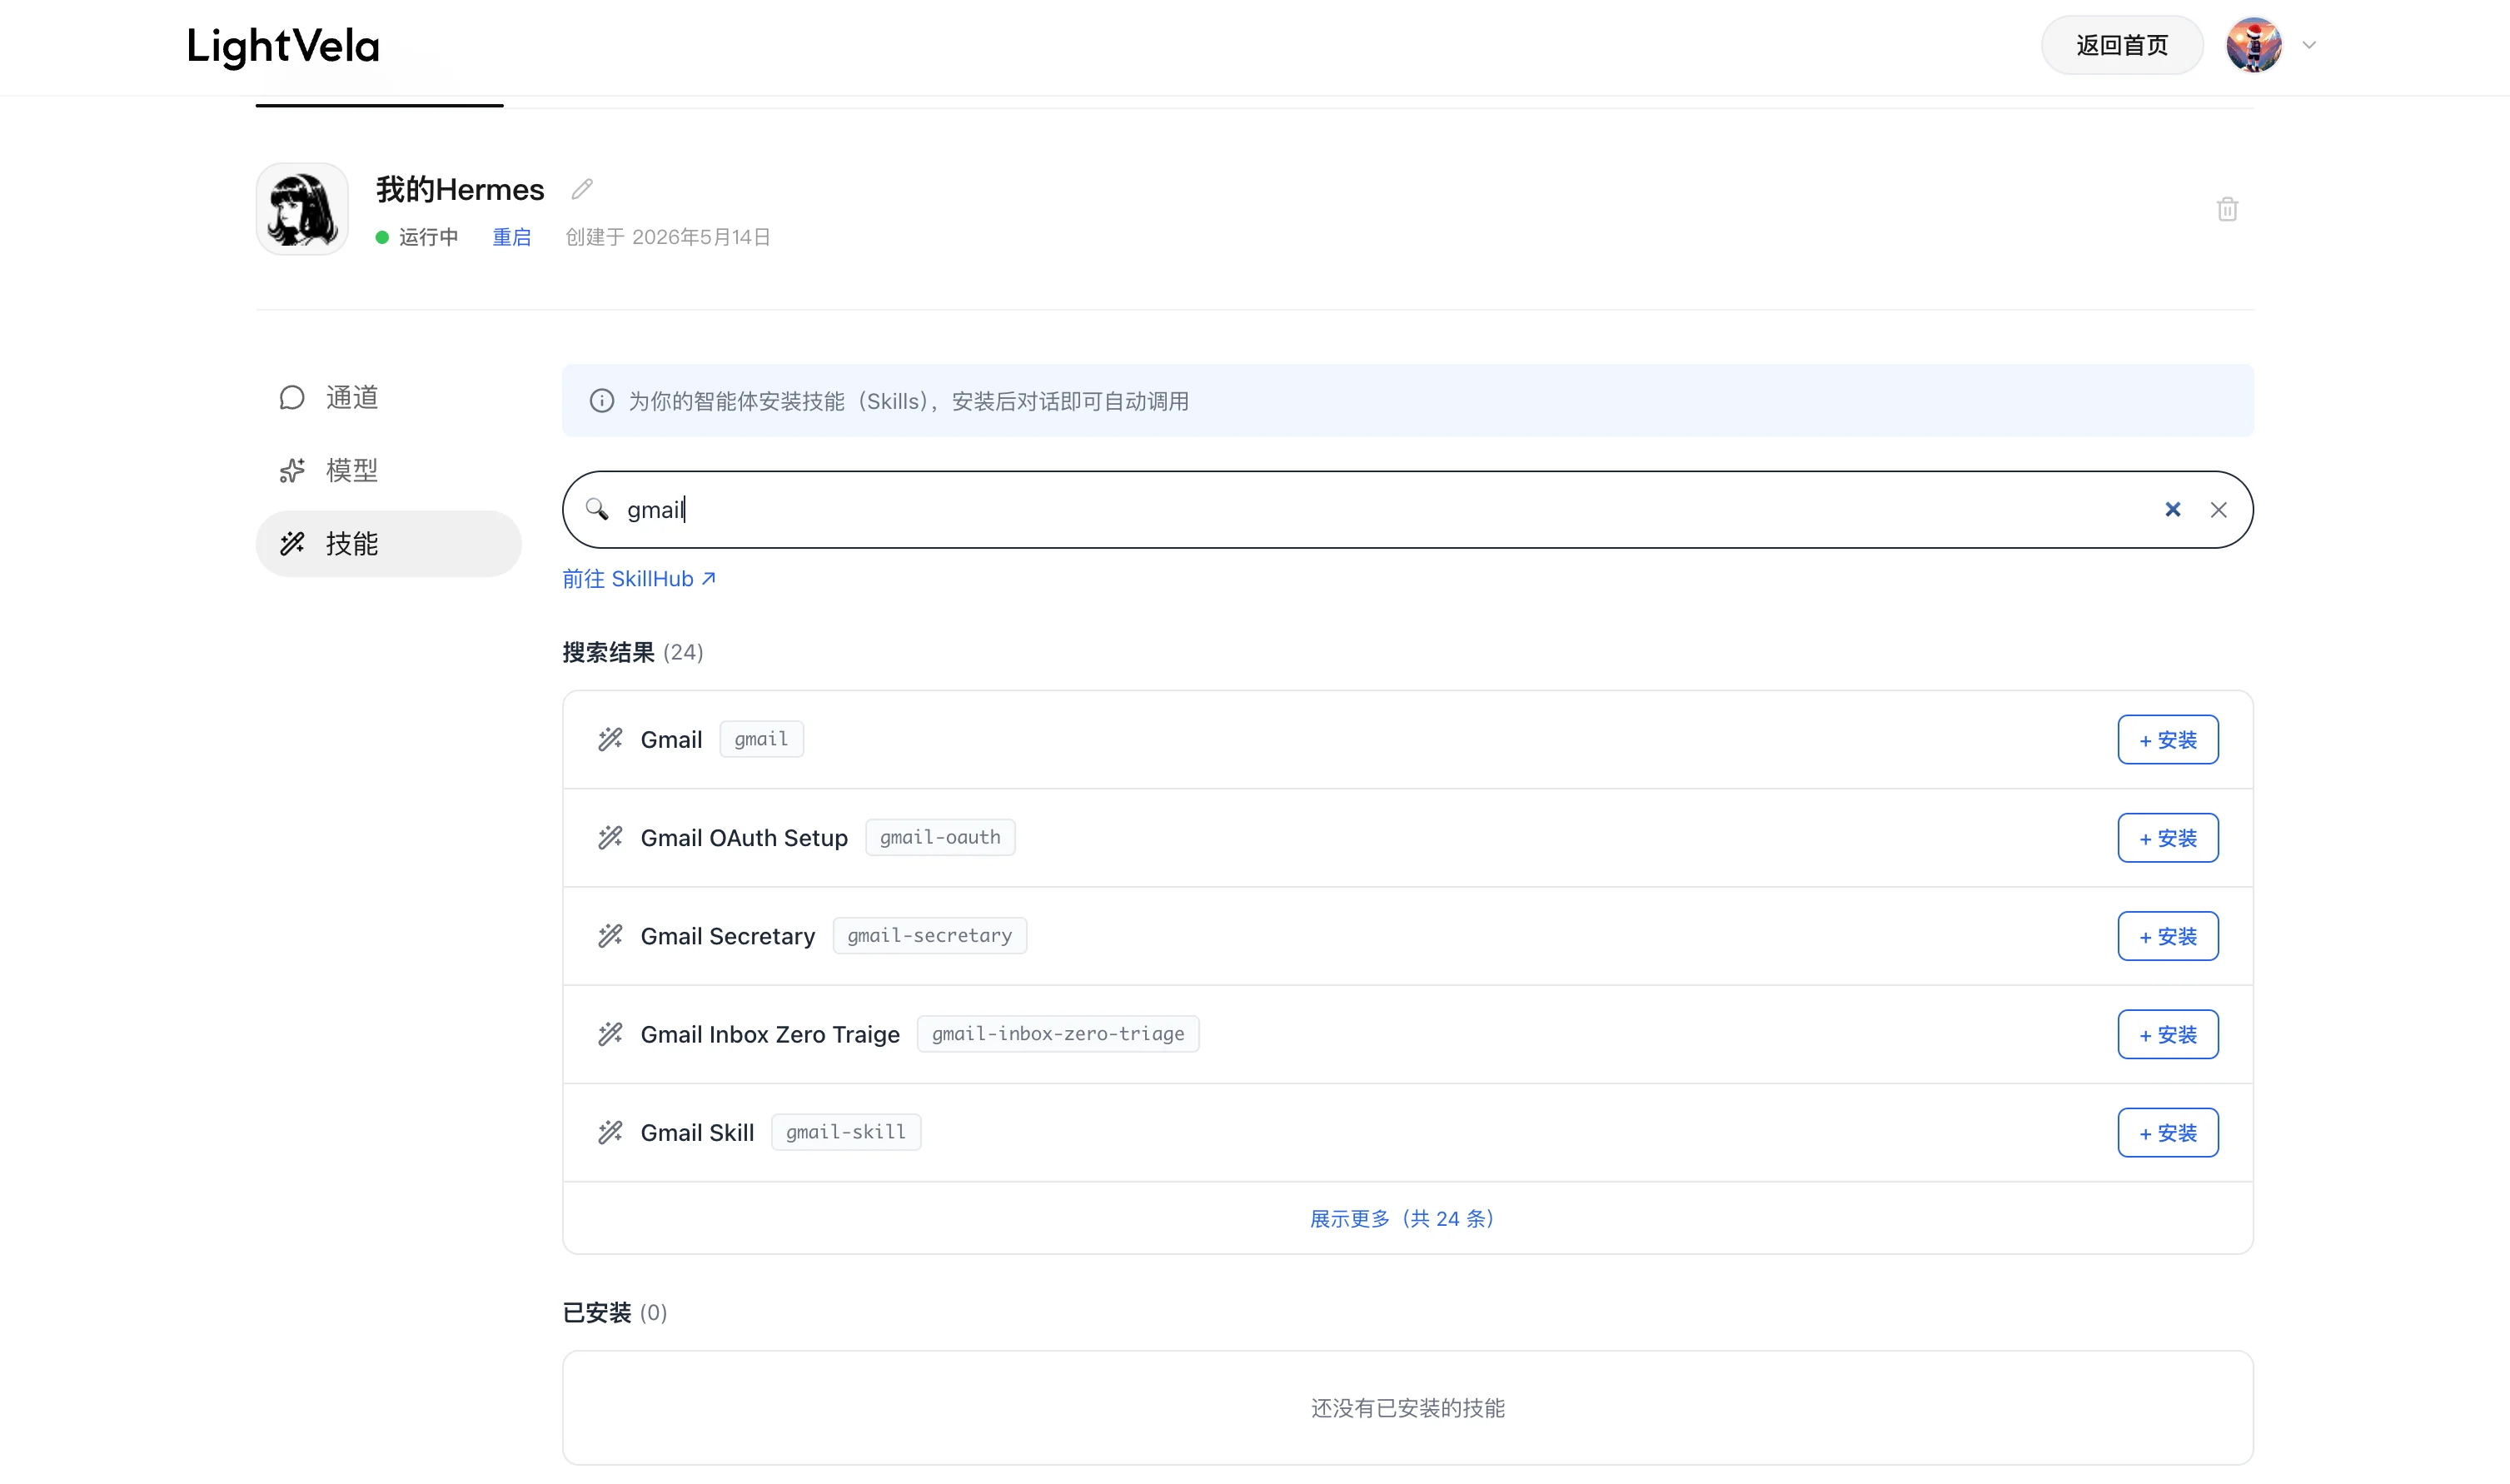Click the 我的Hermes agent title

(x=460, y=189)
